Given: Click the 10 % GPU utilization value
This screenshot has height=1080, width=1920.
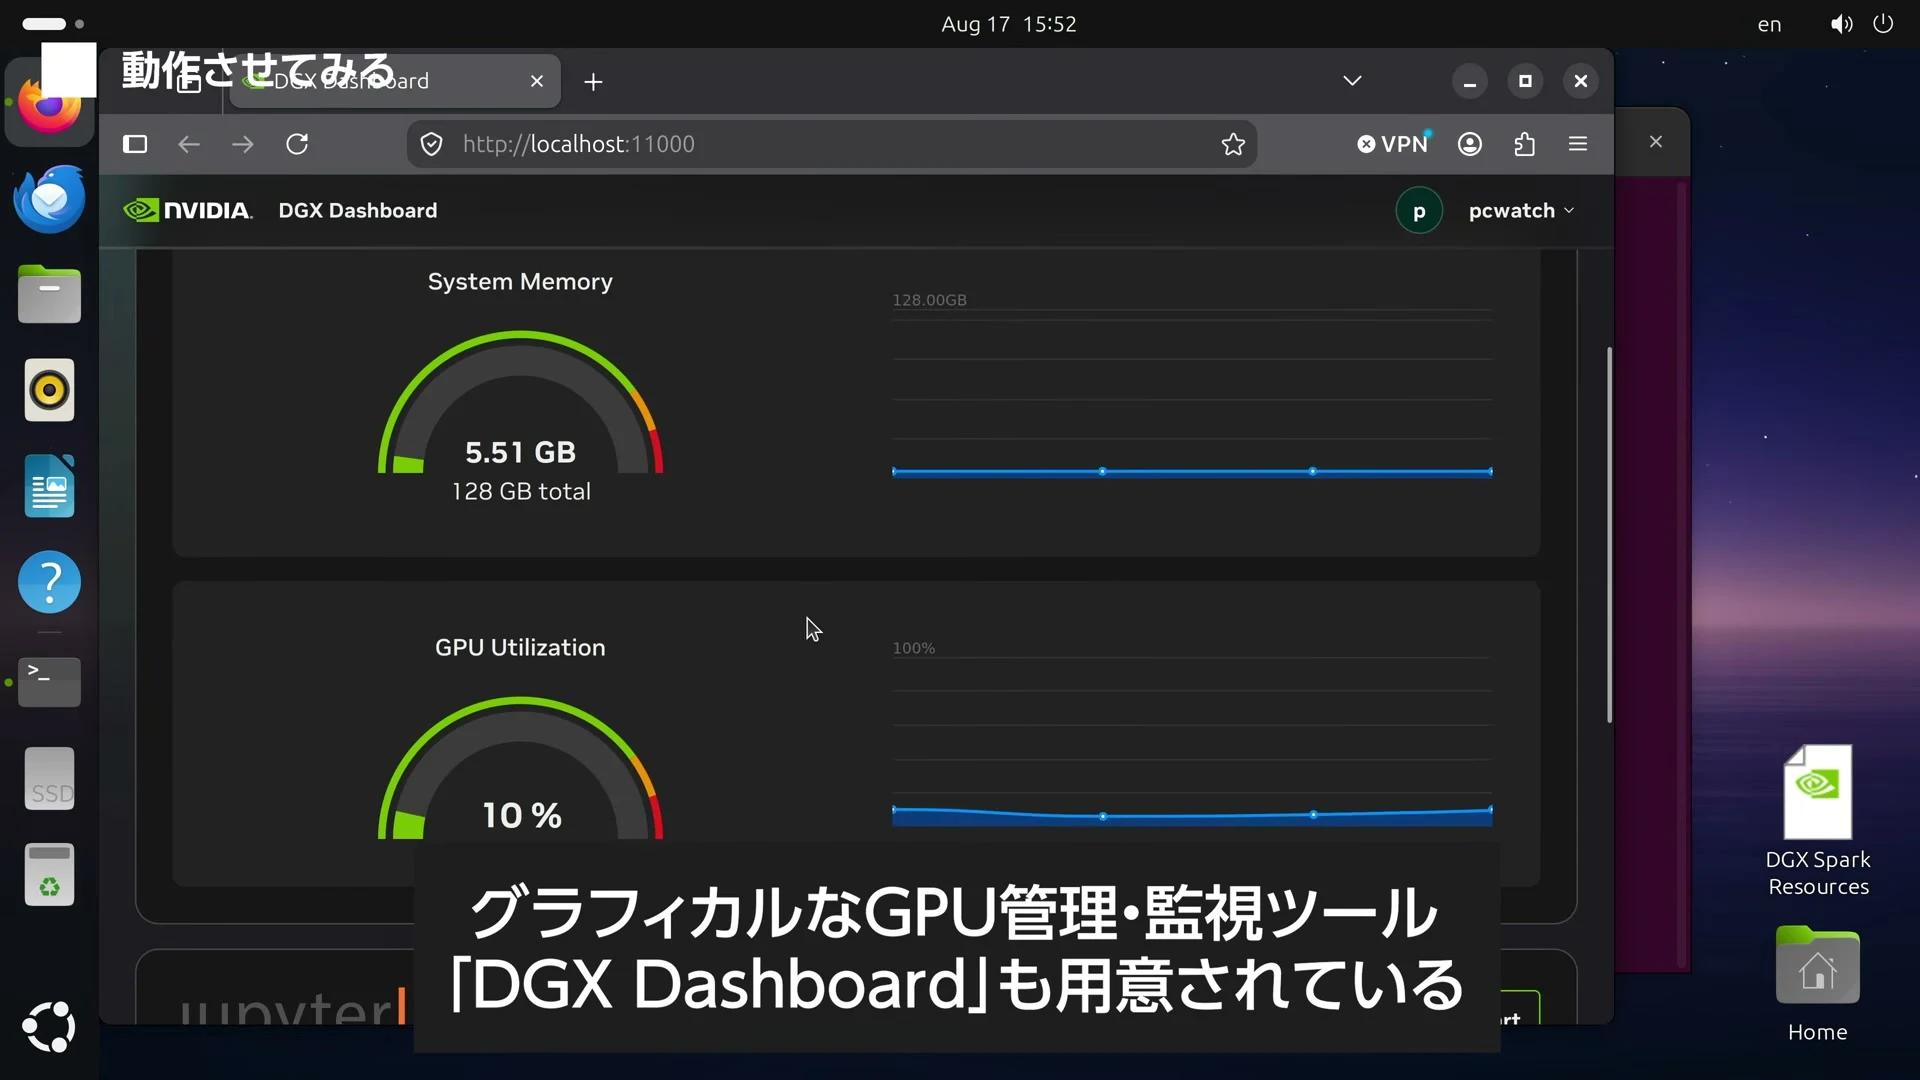Looking at the screenshot, I should 521,815.
